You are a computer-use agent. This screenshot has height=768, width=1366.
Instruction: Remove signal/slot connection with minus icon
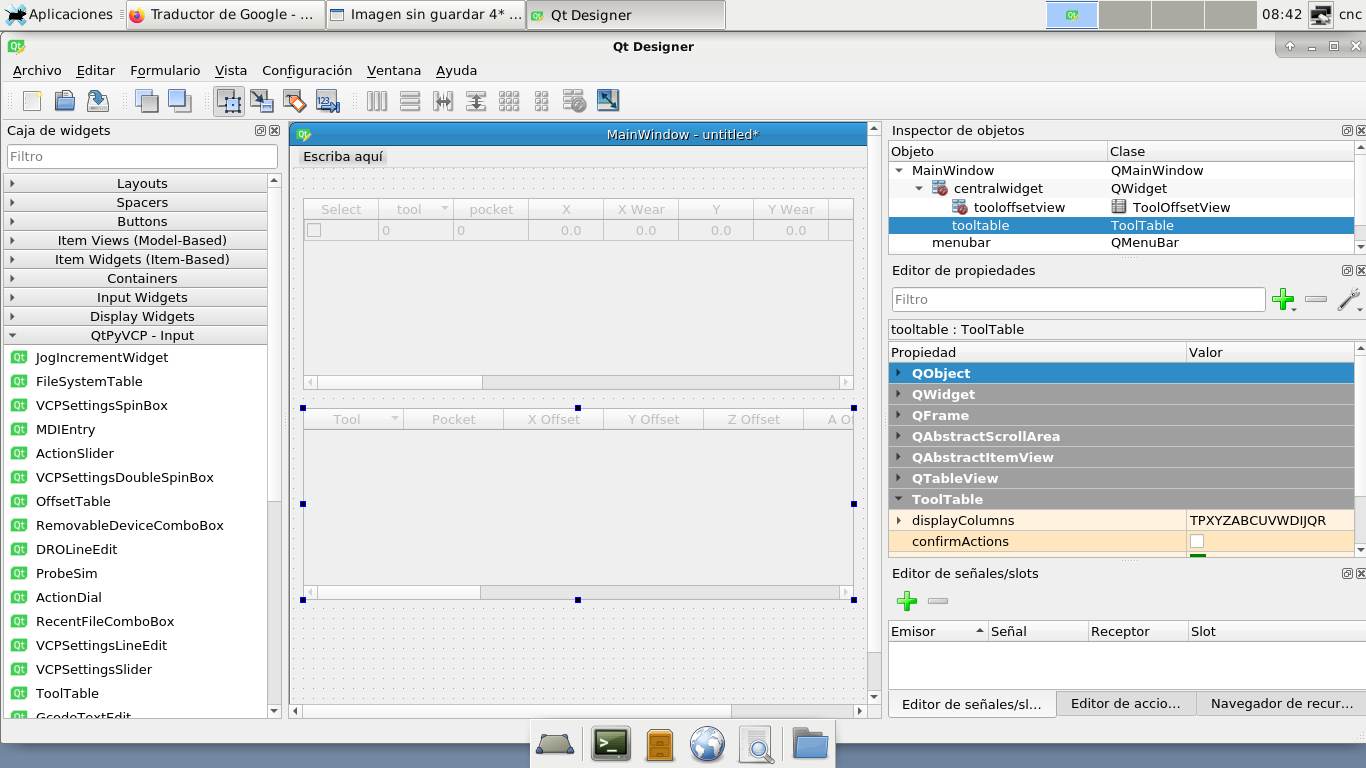pyautogui.click(x=938, y=601)
